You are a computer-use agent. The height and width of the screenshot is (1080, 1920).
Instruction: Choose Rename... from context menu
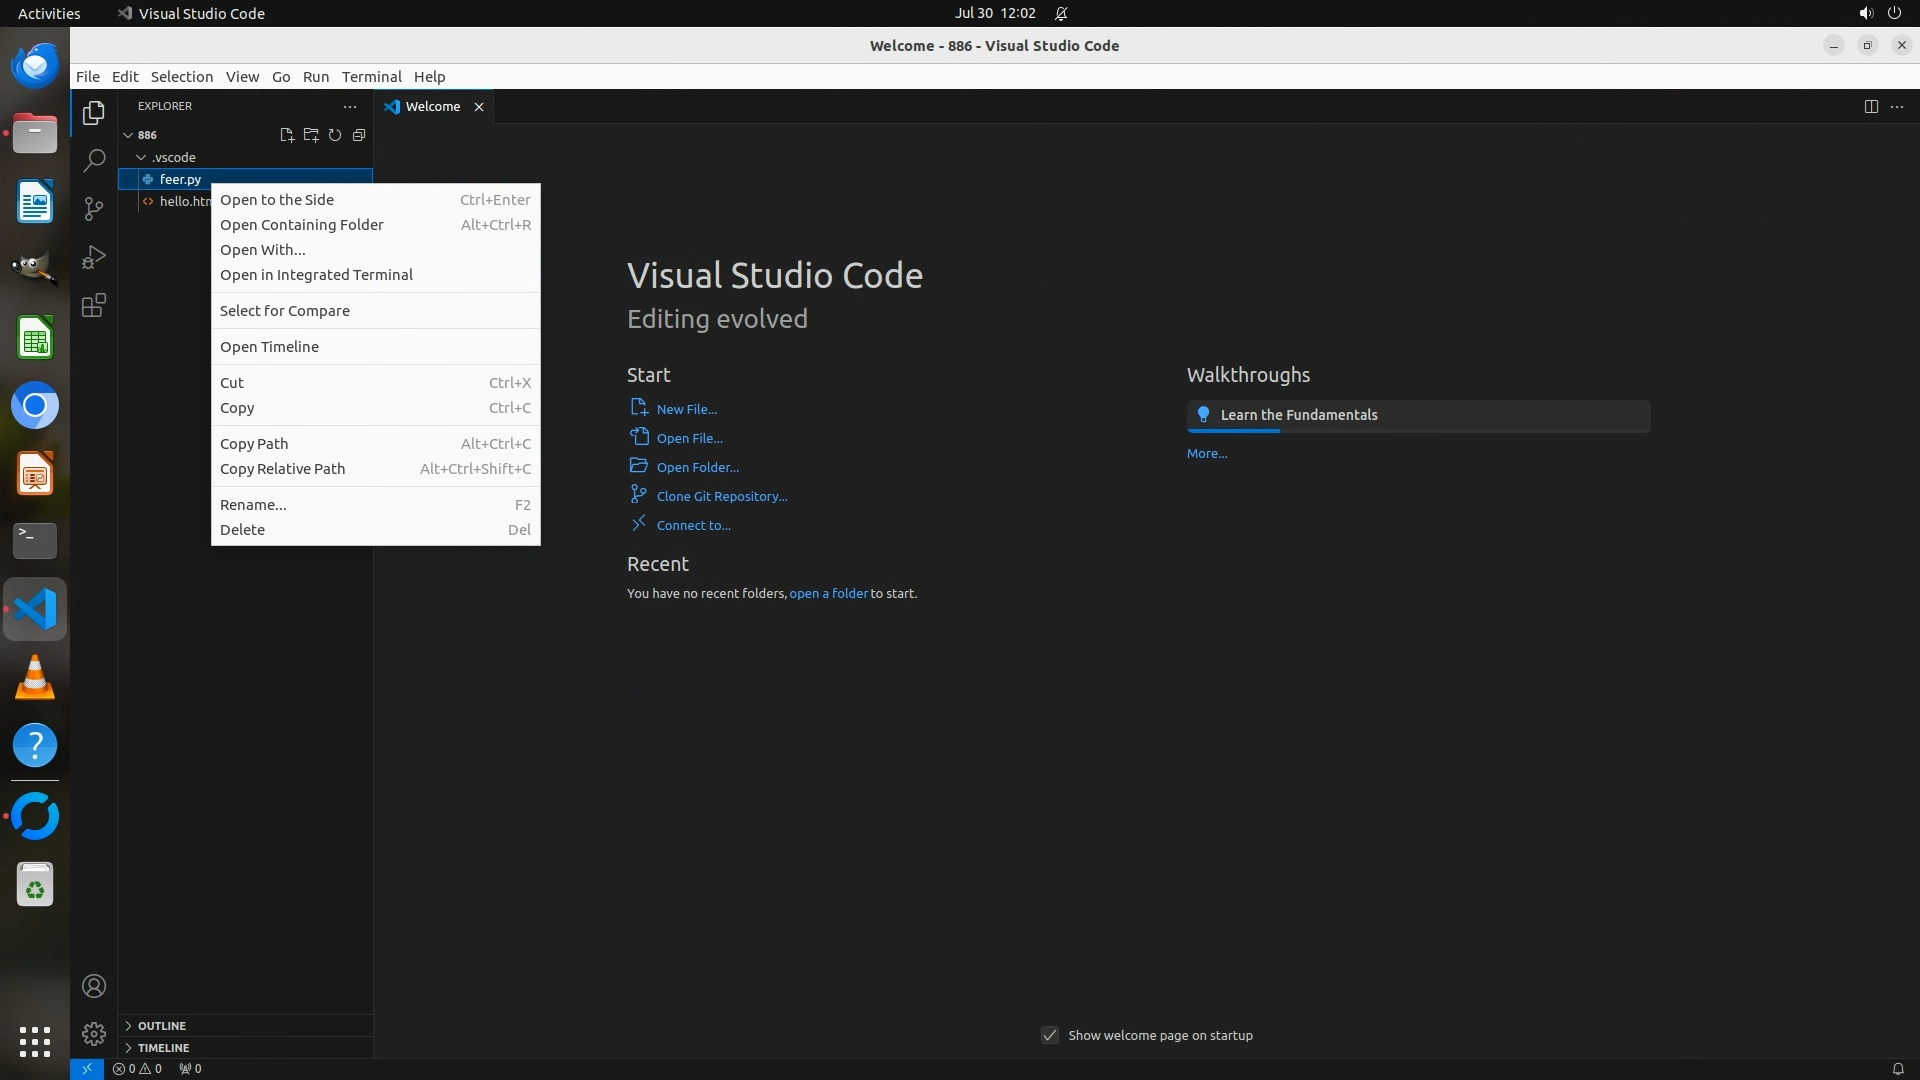(253, 505)
